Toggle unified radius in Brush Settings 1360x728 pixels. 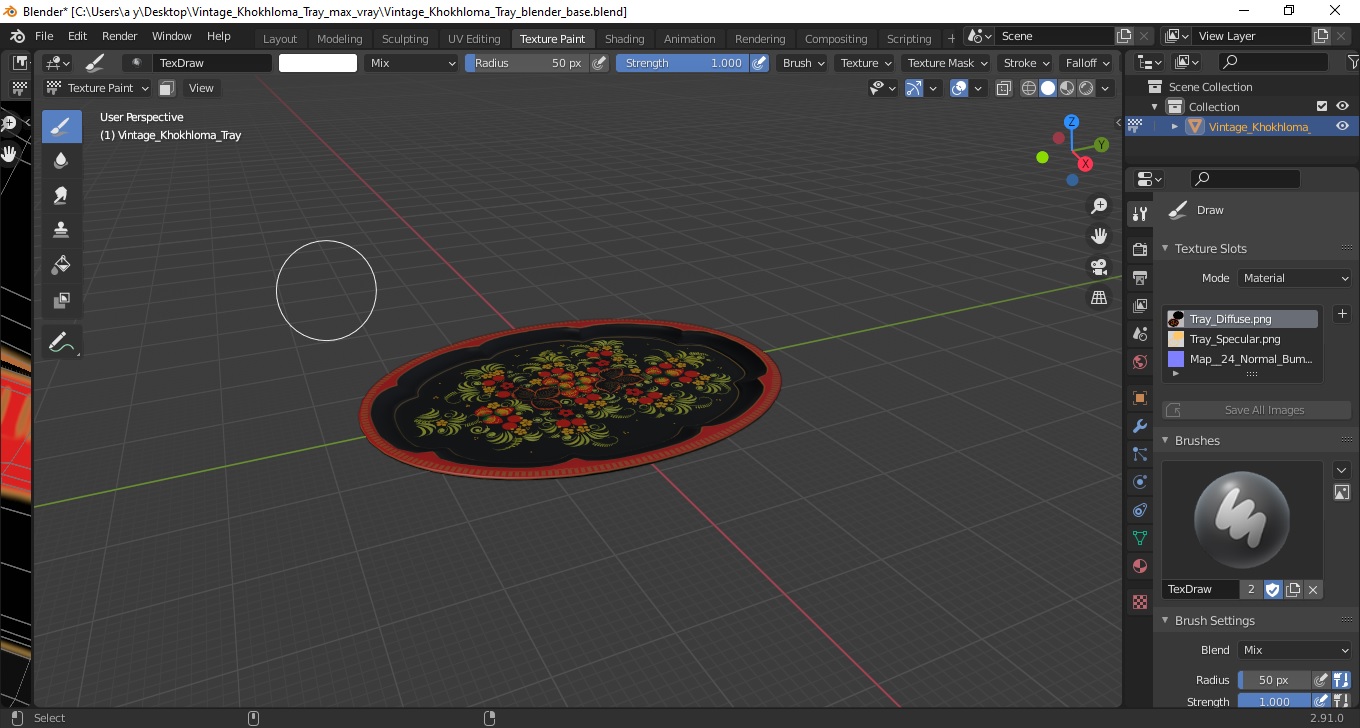(x=1342, y=680)
